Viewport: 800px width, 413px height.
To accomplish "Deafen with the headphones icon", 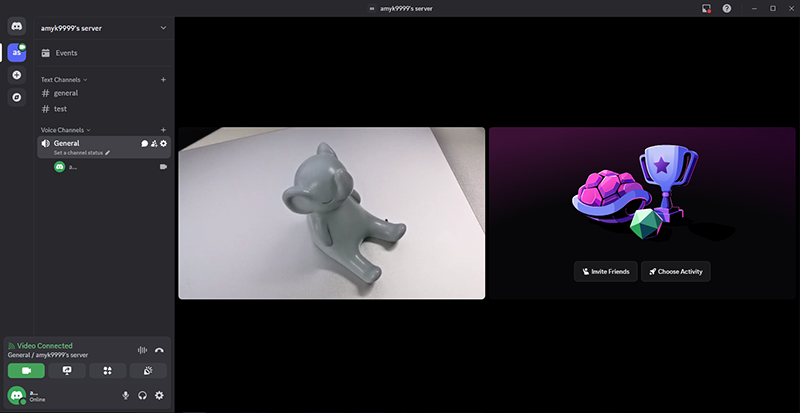I will tap(143, 395).
